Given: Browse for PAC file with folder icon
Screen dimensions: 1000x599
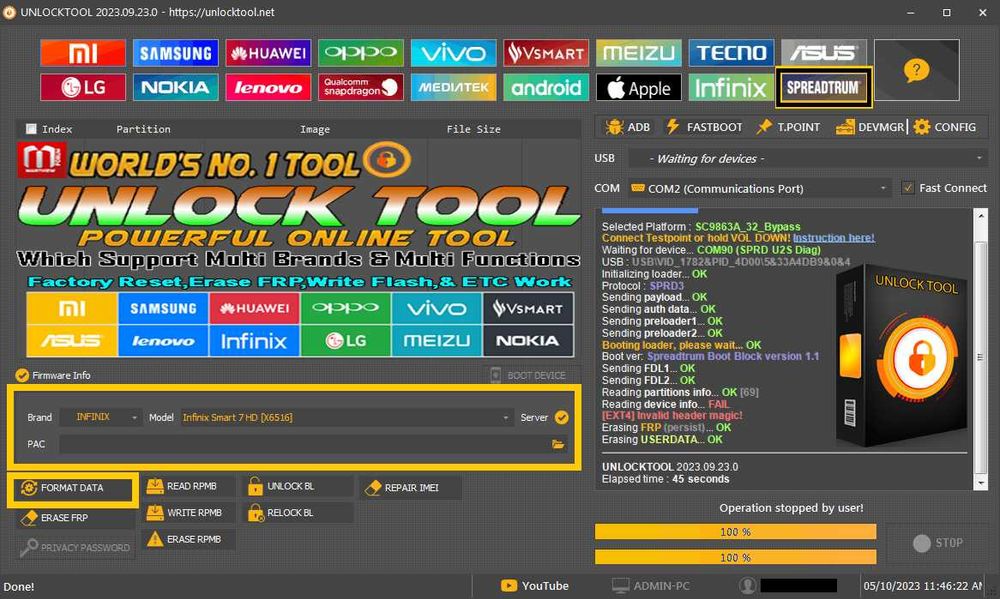Looking at the screenshot, I should point(558,444).
